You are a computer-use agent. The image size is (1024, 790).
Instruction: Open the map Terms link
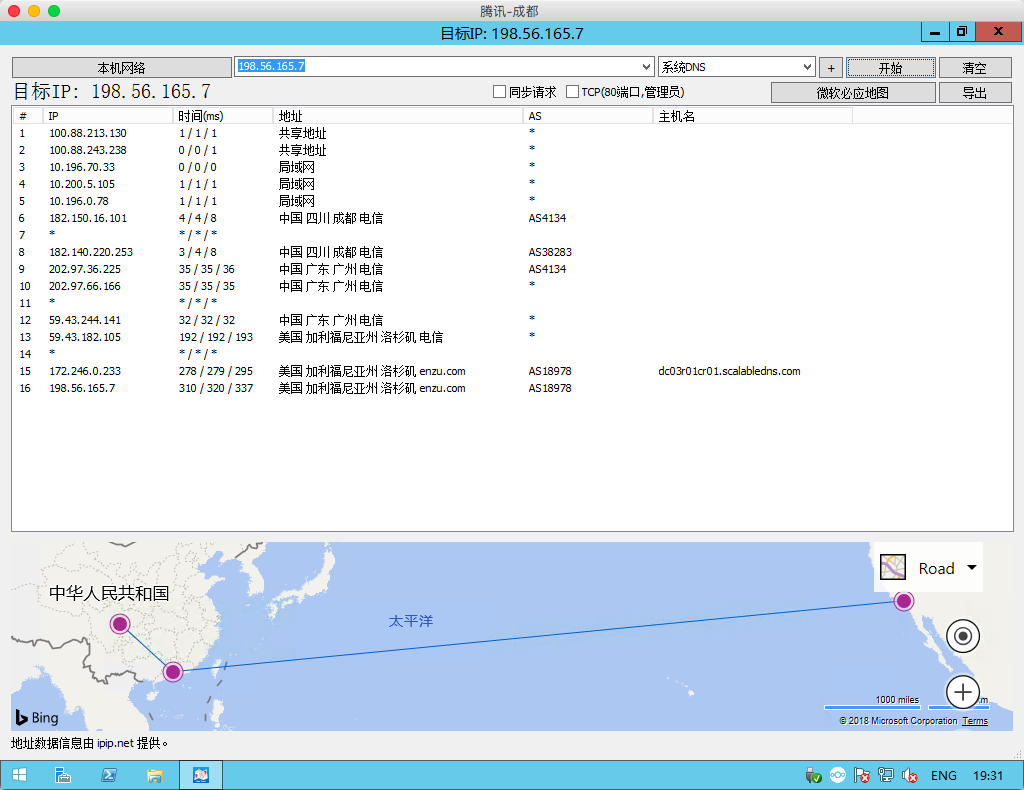(x=974, y=721)
